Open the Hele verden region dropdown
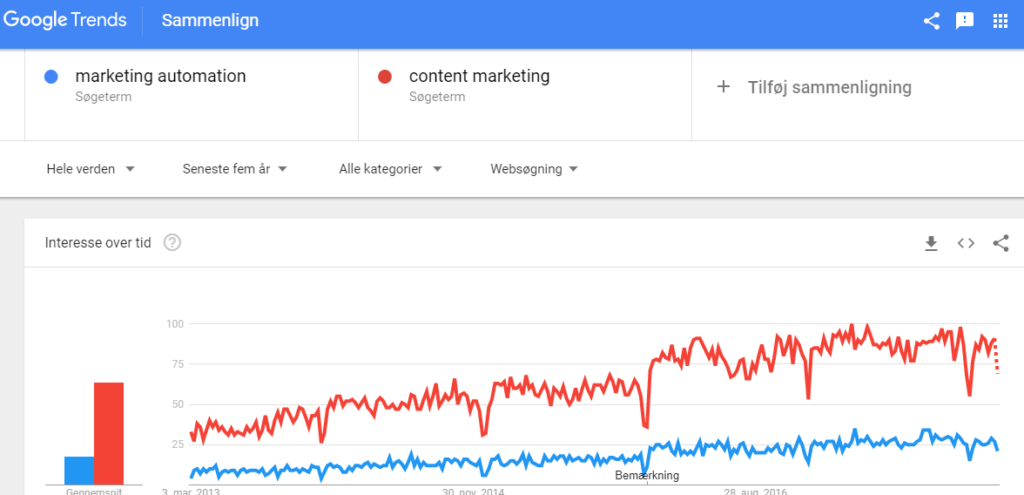The height and width of the screenshot is (495, 1024). click(x=90, y=169)
